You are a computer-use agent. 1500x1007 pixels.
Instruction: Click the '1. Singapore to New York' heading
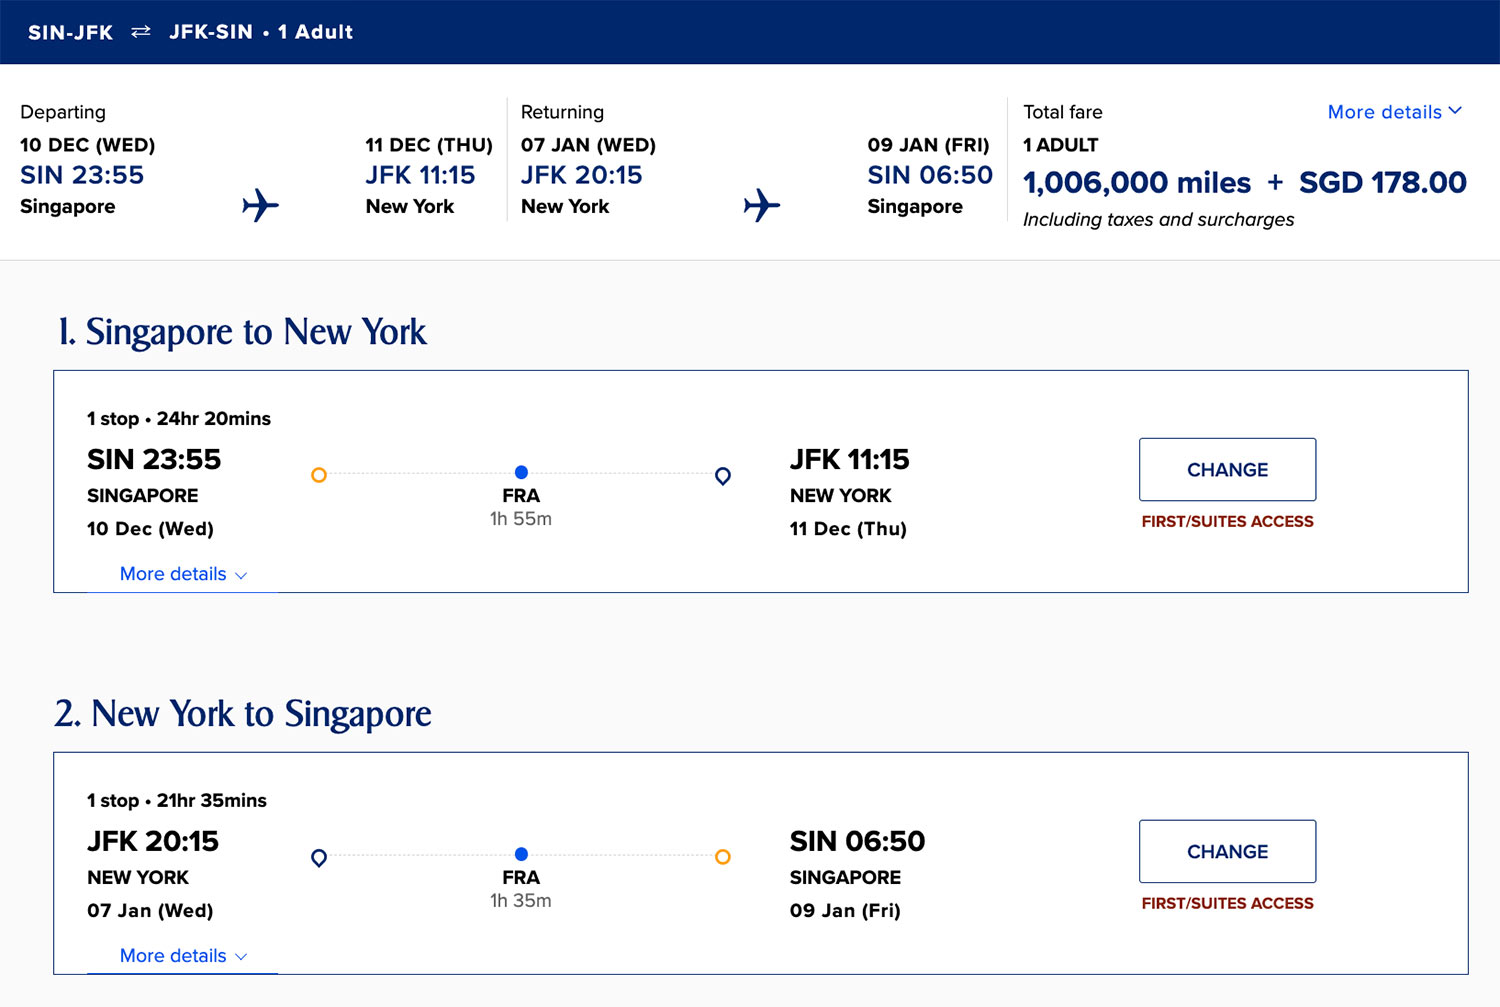(242, 332)
